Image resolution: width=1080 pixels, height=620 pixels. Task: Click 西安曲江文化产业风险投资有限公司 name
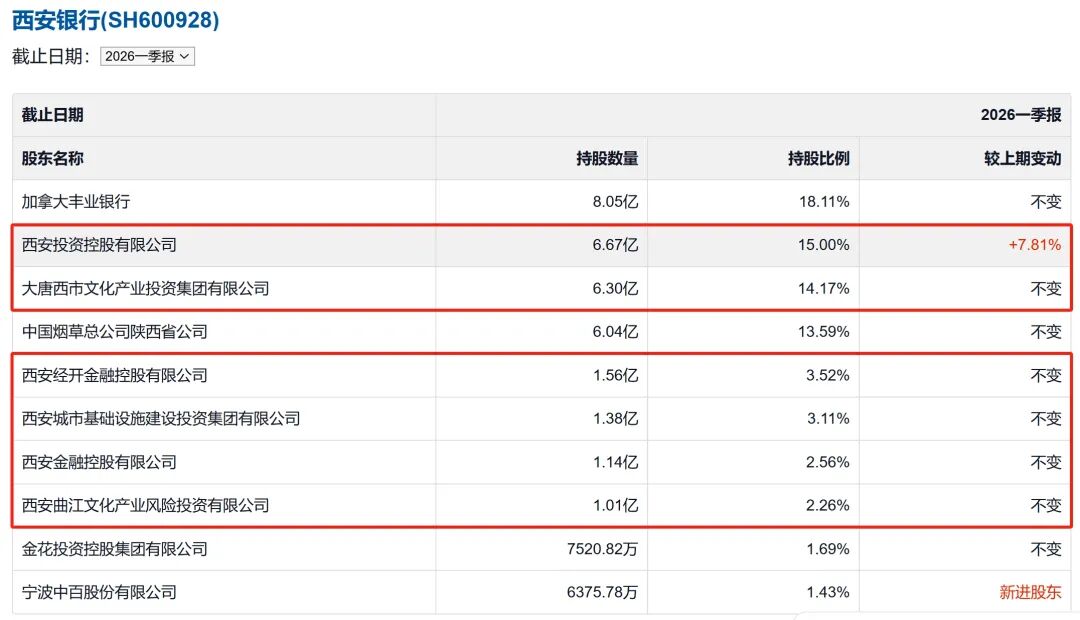(x=145, y=506)
